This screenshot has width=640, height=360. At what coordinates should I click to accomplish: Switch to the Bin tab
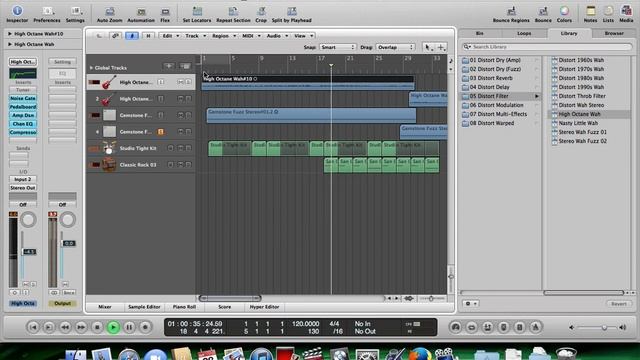point(480,33)
